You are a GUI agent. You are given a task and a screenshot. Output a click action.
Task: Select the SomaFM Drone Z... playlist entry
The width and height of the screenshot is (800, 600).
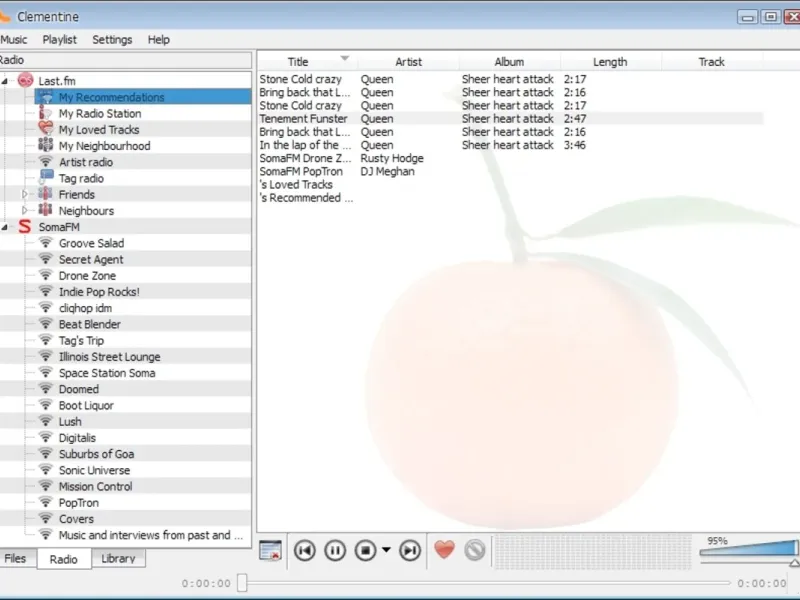[x=510, y=158]
